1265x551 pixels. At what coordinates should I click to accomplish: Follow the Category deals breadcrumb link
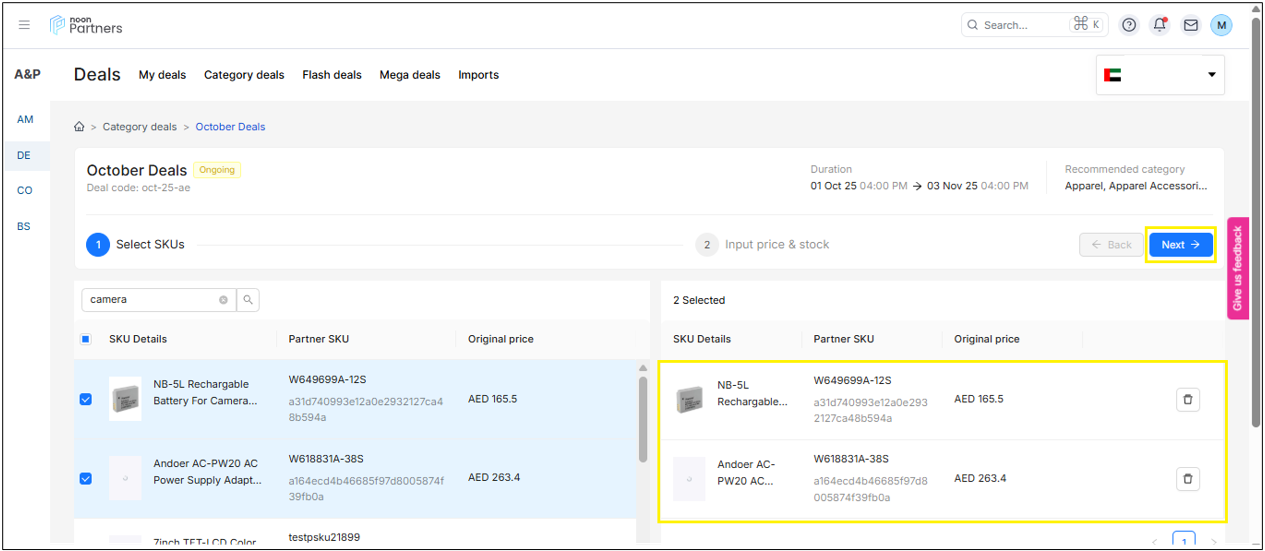tap(139, 127)
